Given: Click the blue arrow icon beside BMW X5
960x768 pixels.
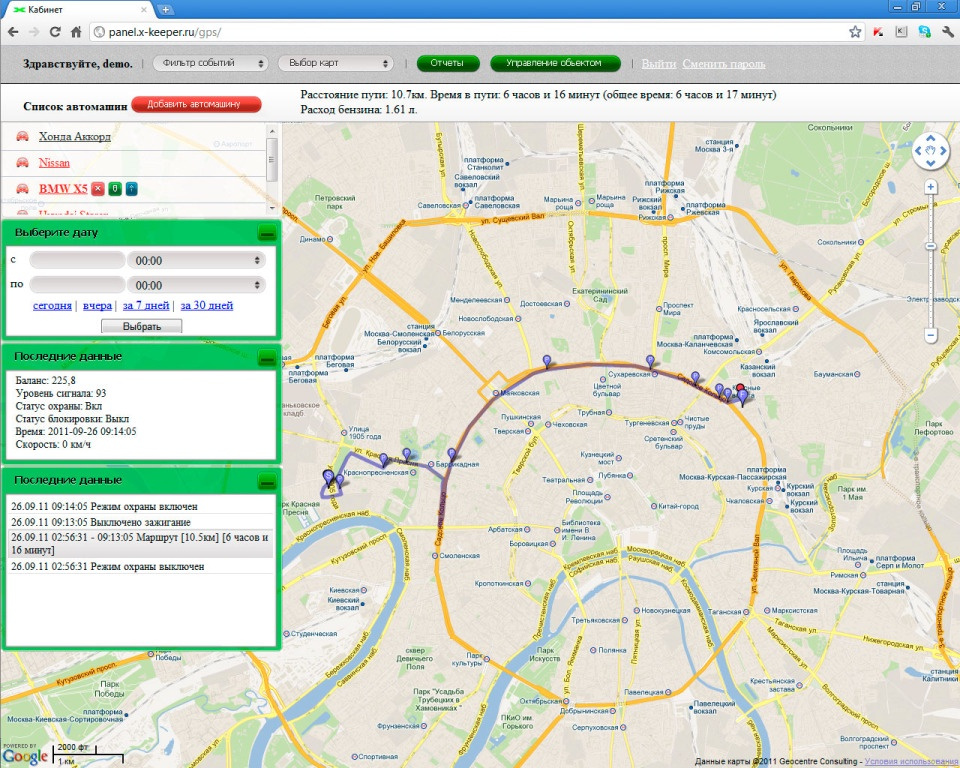Looking at the screenshot, I should click(131, 188).
